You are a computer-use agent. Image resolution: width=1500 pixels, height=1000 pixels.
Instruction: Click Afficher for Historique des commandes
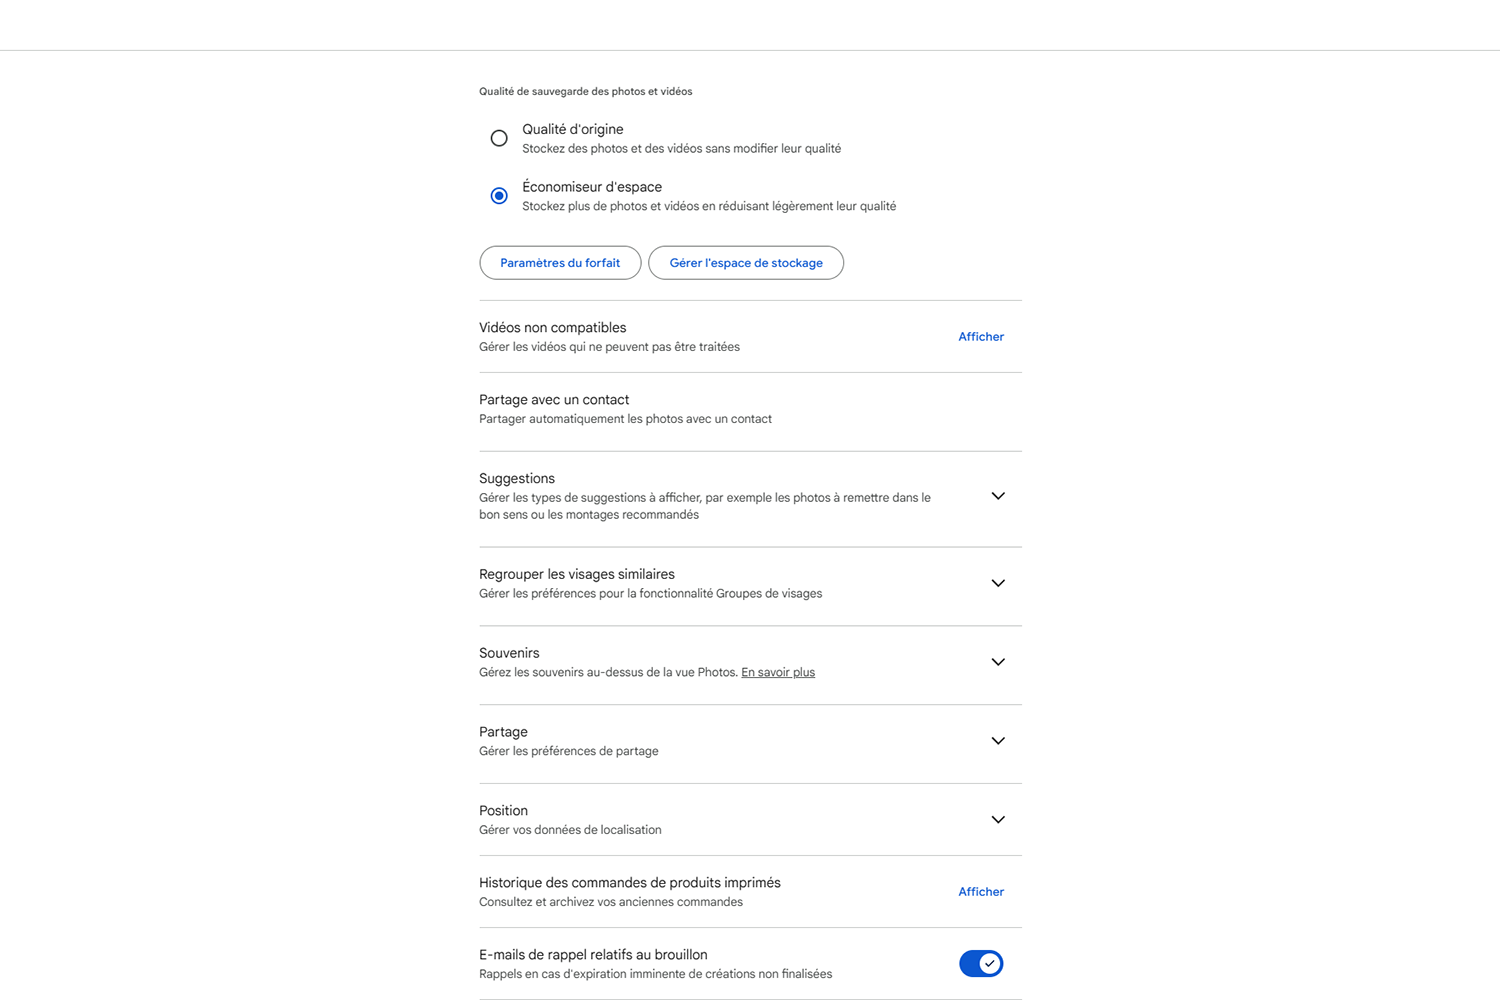click(980, 892)
